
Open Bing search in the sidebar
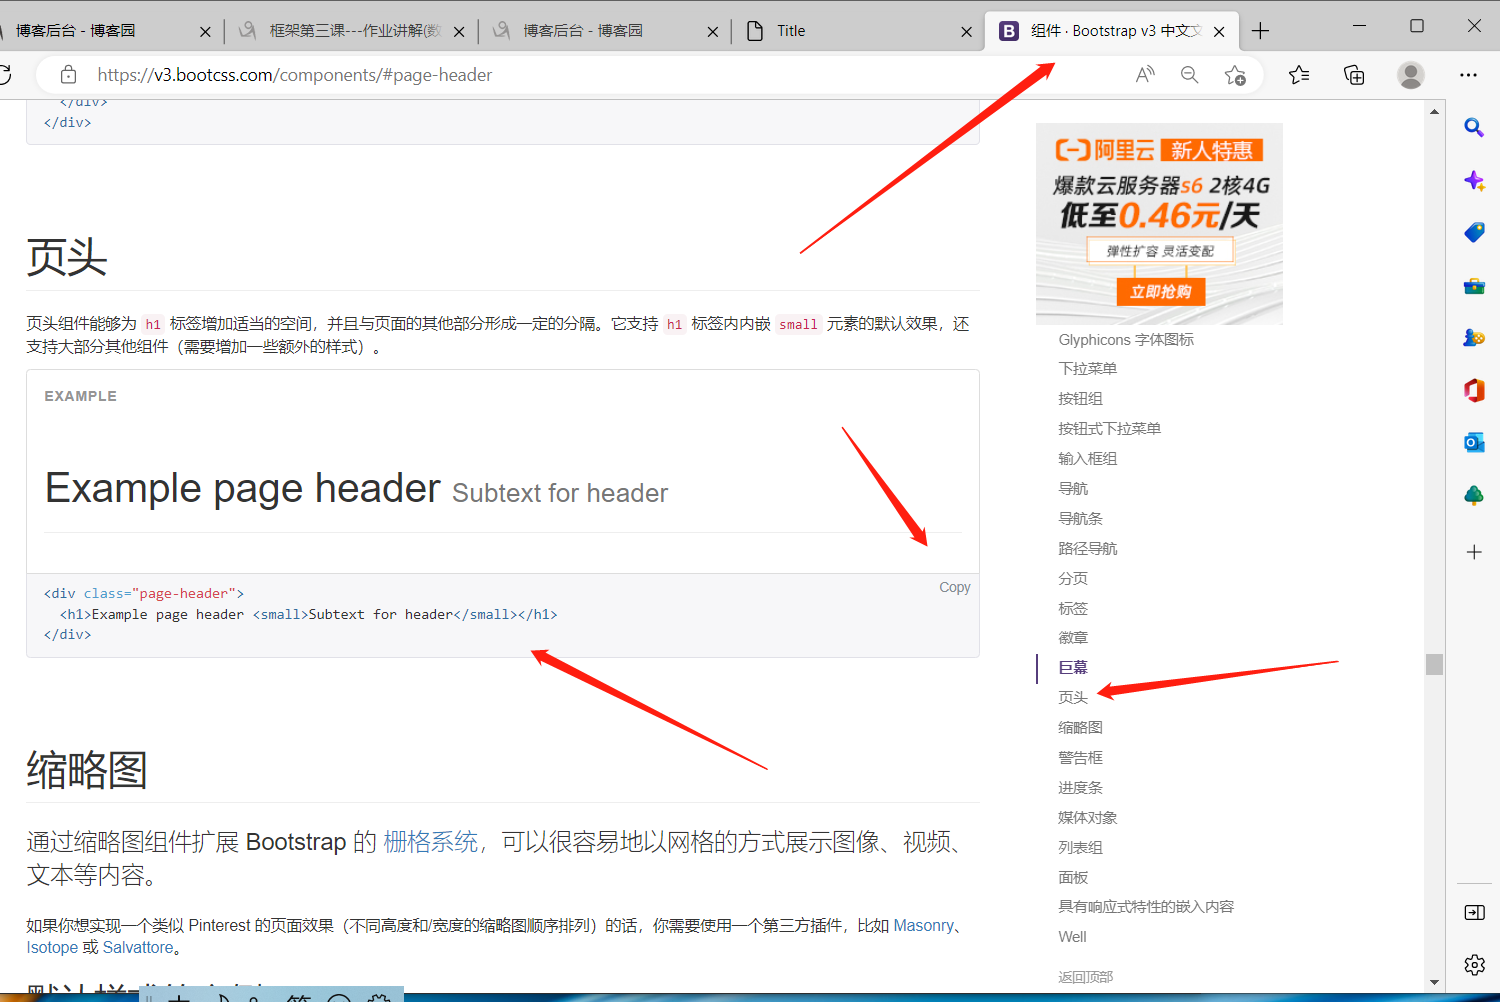pyautogui.click(x=1474, y=127)
